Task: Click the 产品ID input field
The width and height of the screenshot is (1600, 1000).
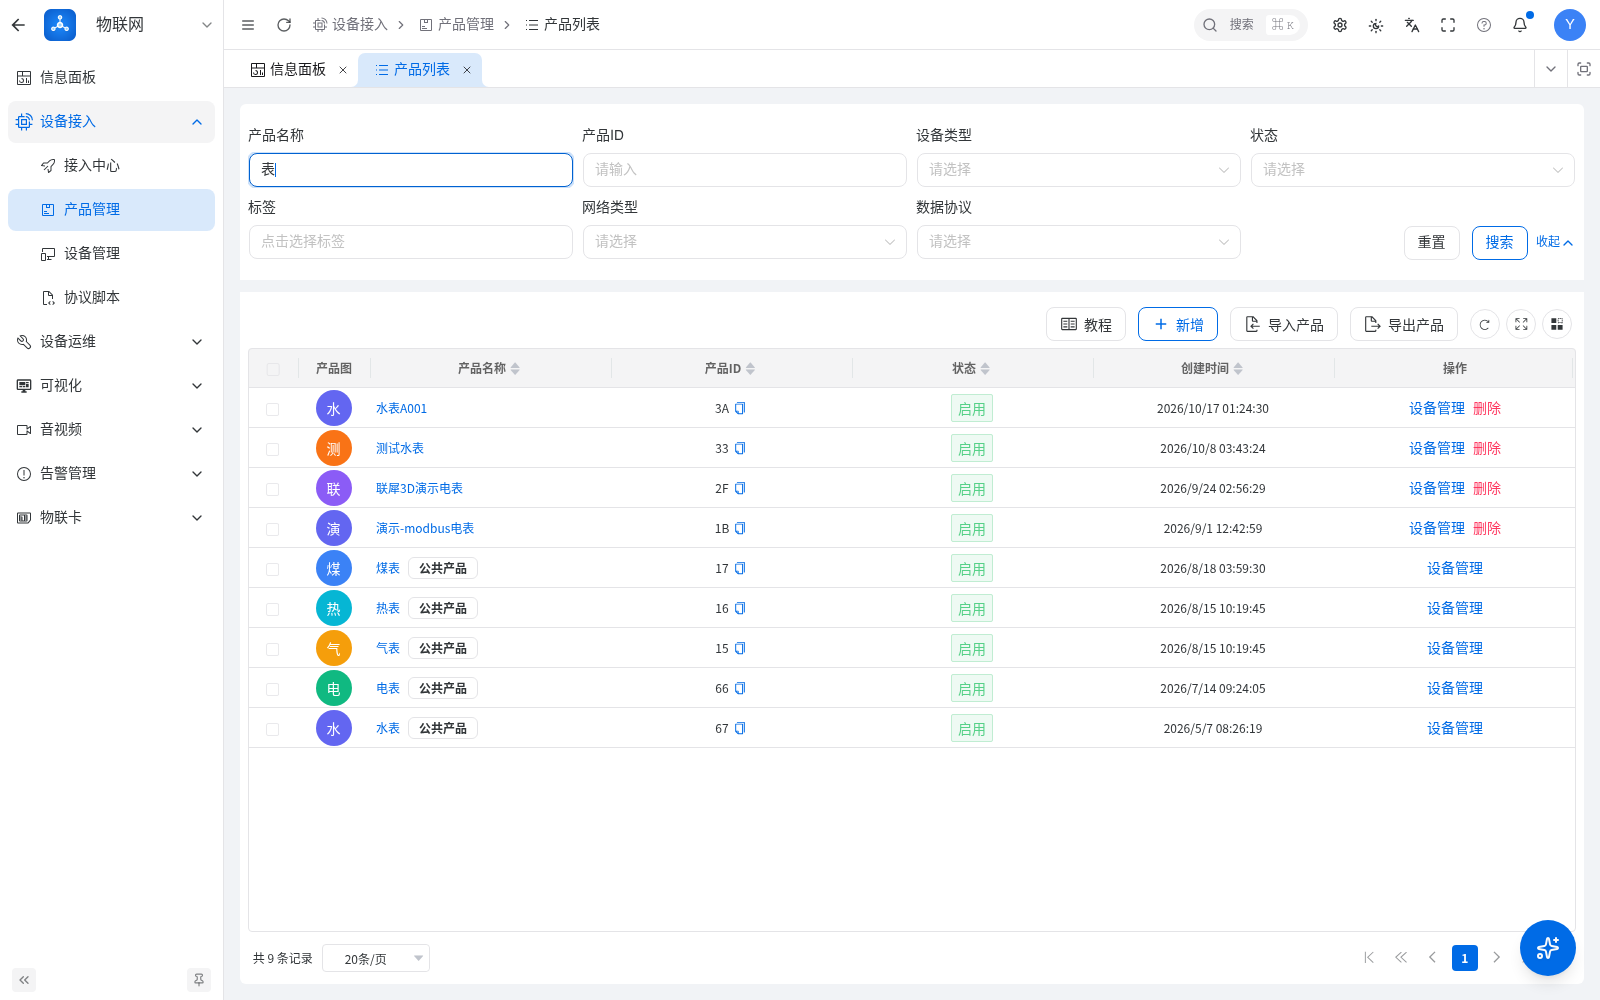Action: [744, 170]
